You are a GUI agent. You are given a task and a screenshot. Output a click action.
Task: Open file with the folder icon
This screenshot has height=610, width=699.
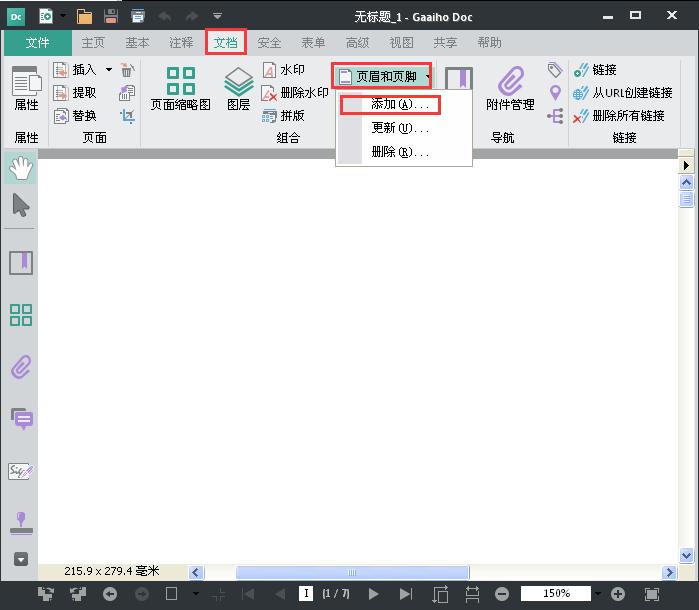tap(84, 16)
